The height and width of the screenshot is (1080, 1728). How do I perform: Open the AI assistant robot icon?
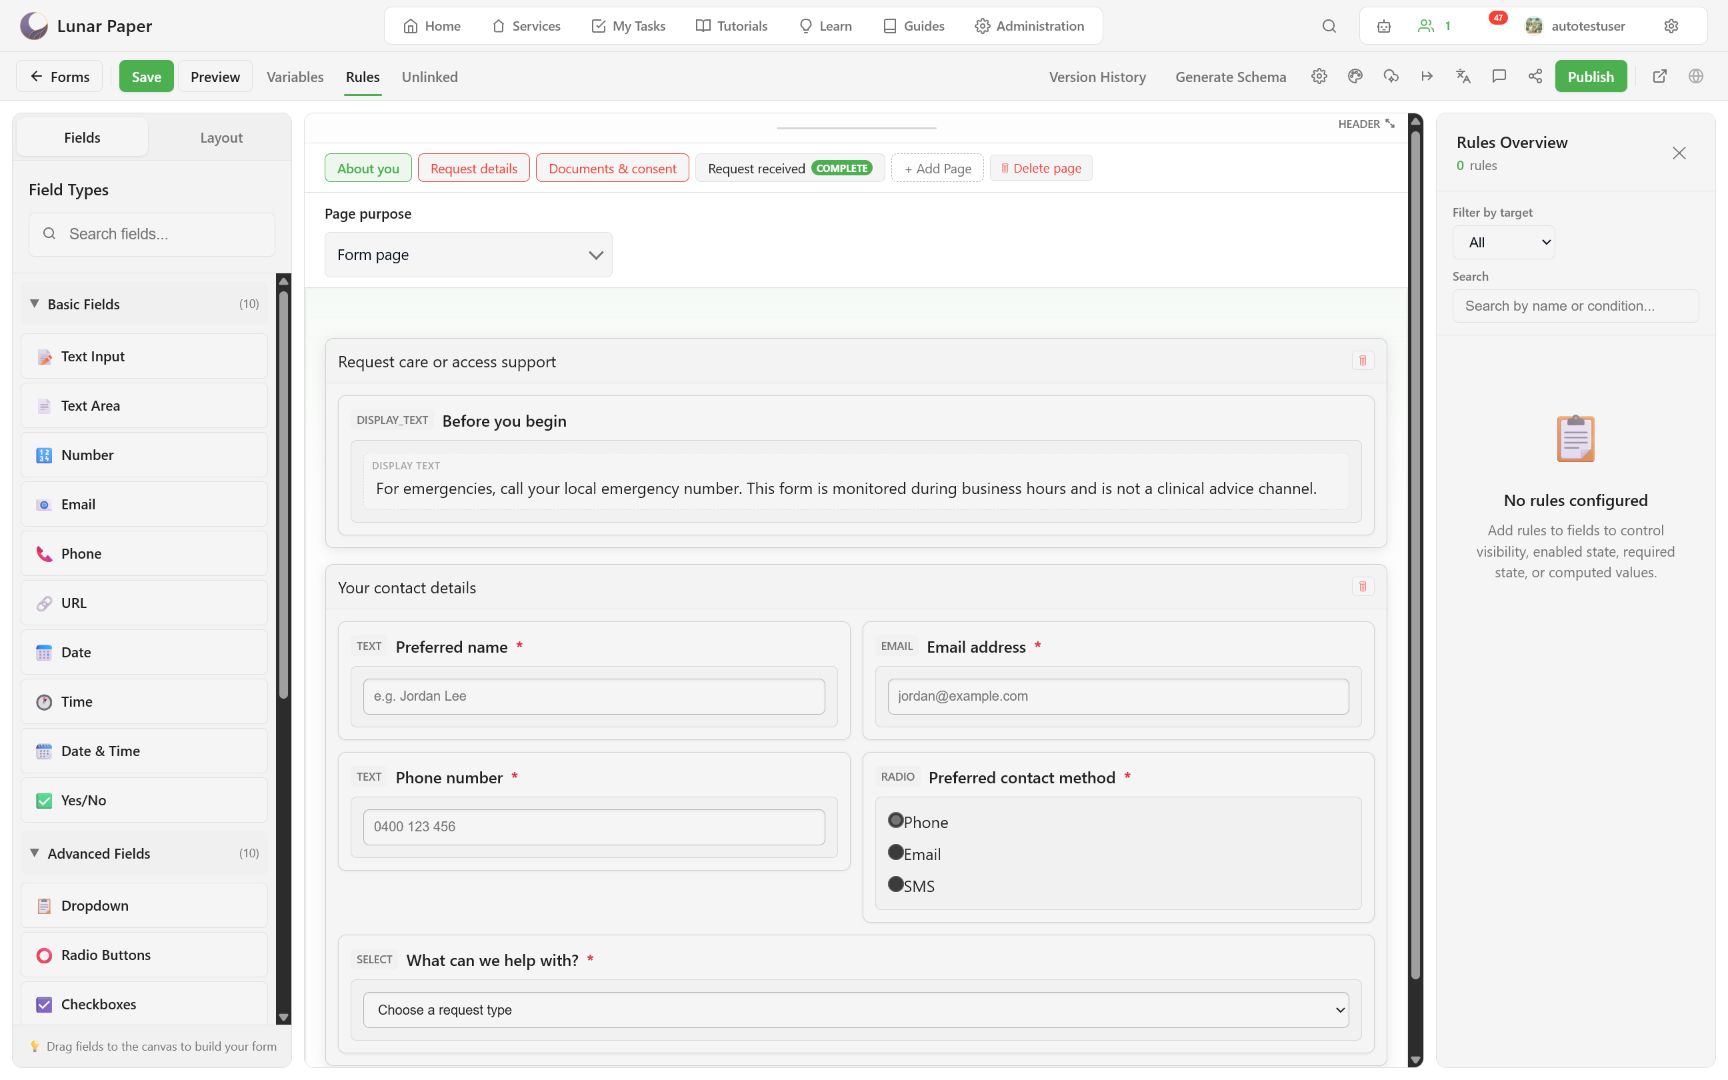coord(1384,26)
